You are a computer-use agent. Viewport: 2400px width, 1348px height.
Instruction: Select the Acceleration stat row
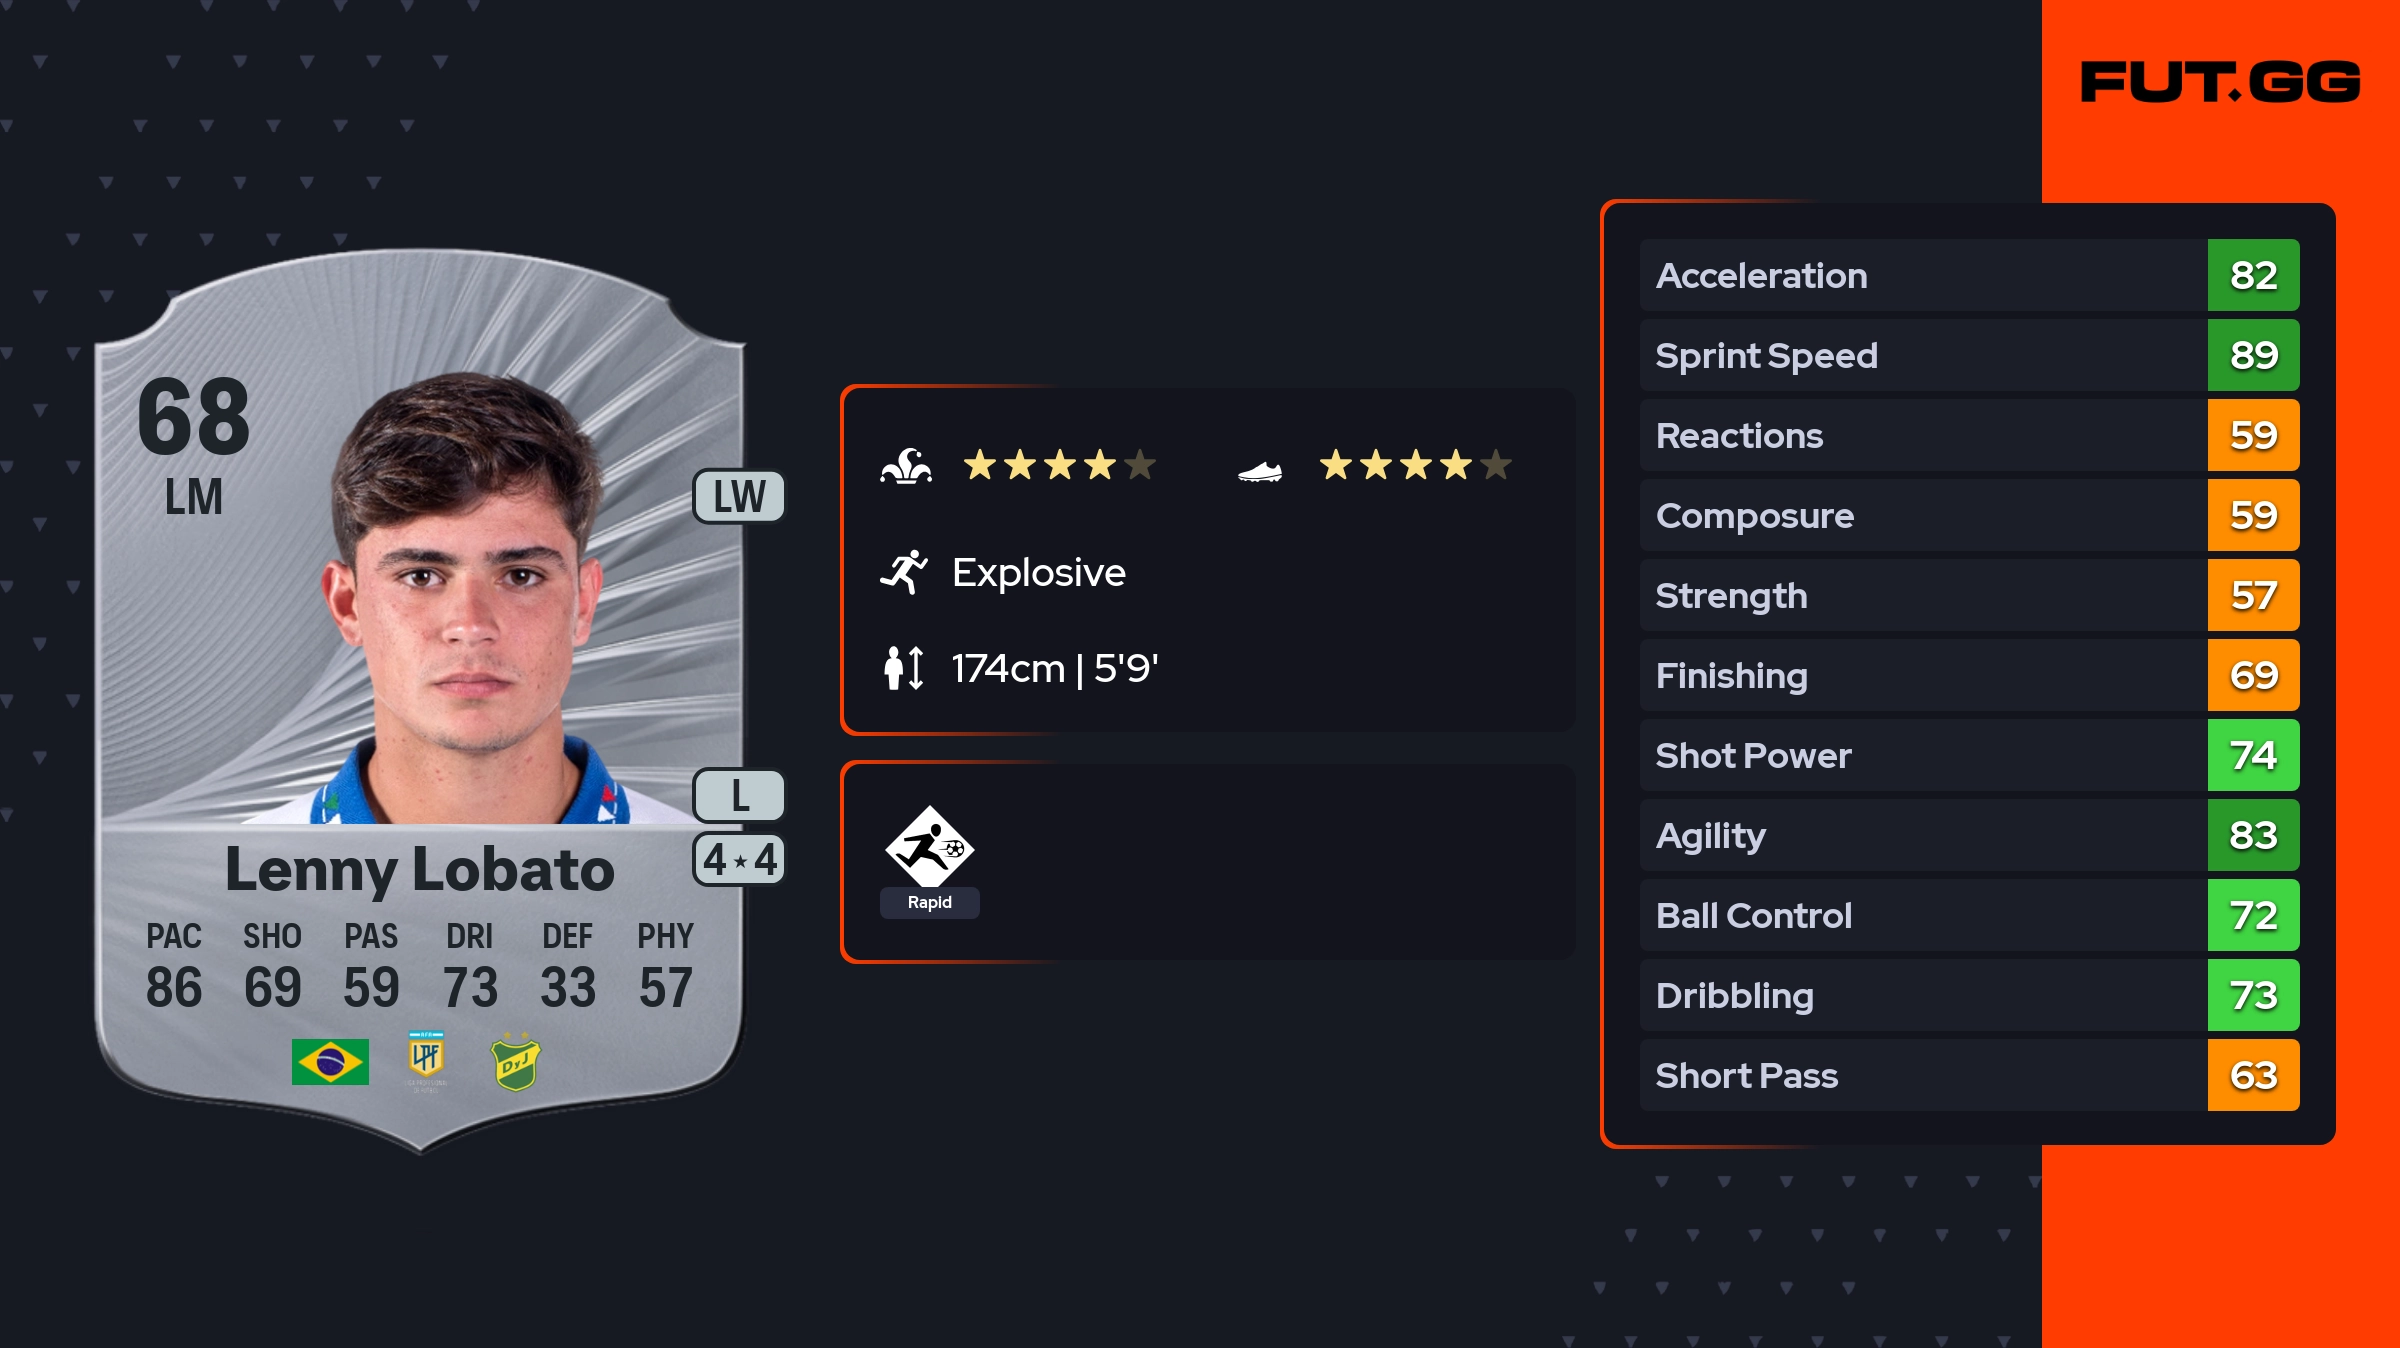click(1920, 276)
